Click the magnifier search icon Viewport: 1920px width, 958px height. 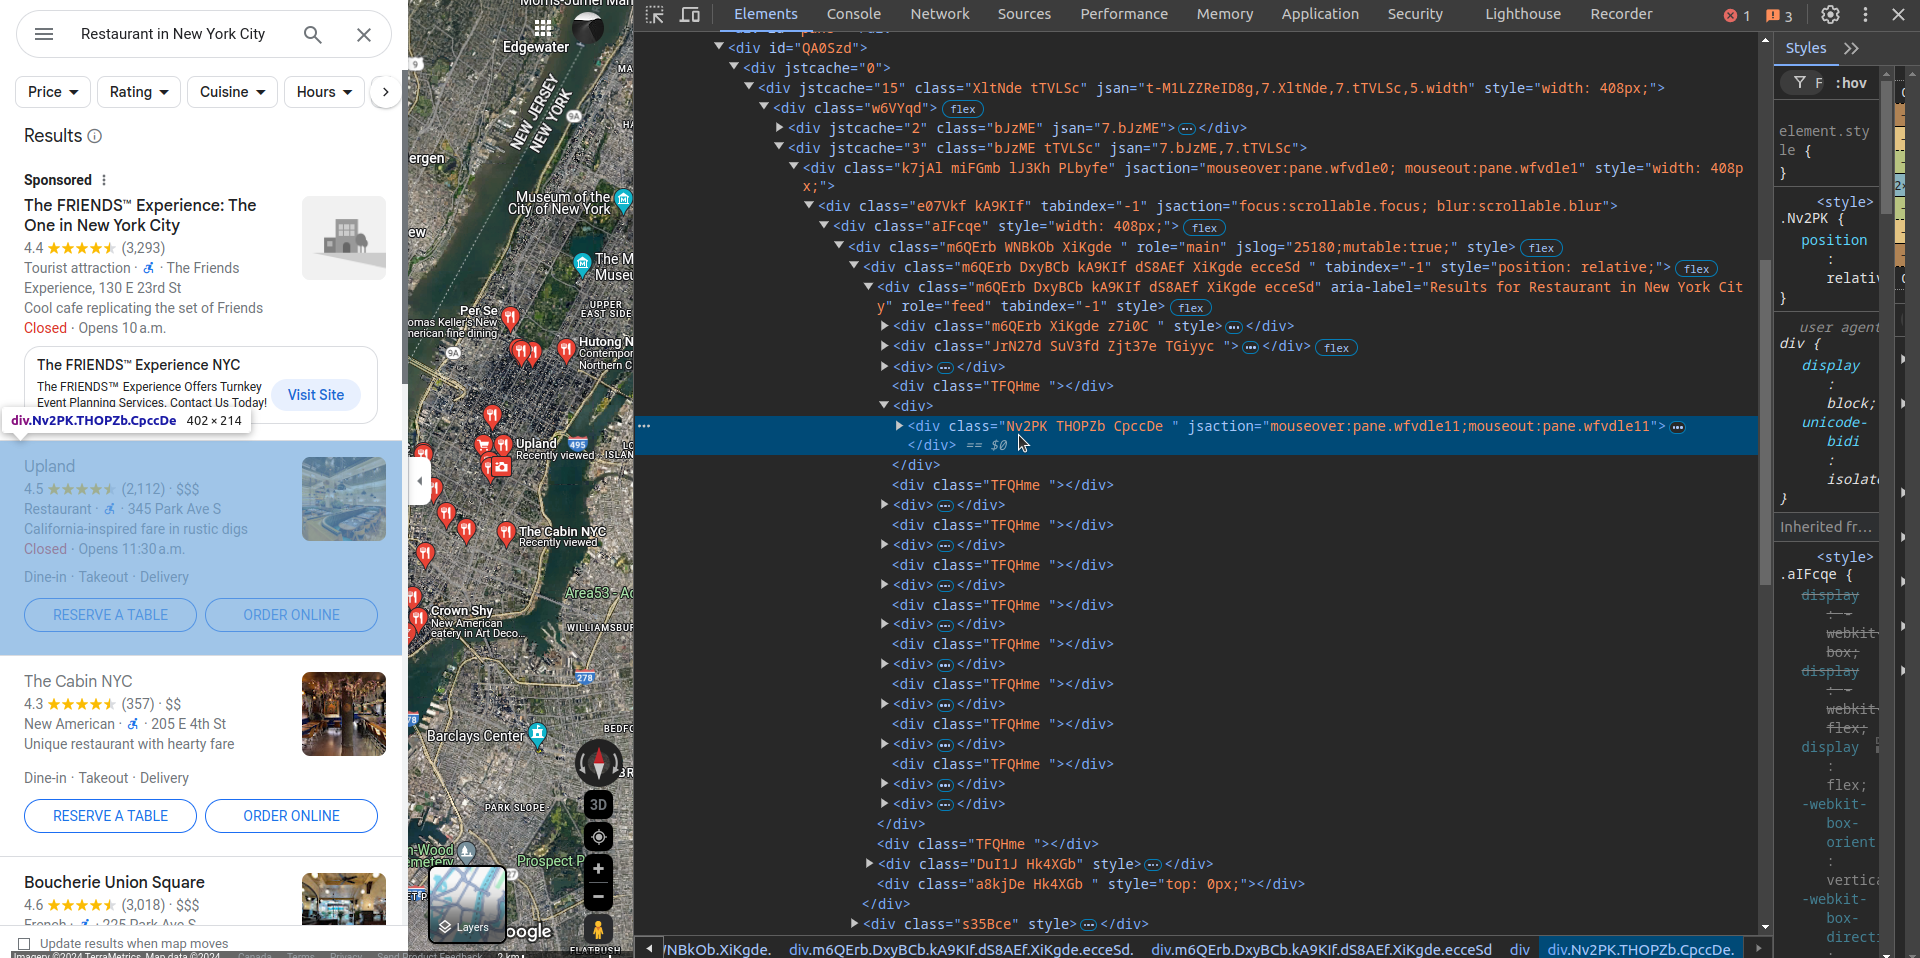click(x=313, y=34)
